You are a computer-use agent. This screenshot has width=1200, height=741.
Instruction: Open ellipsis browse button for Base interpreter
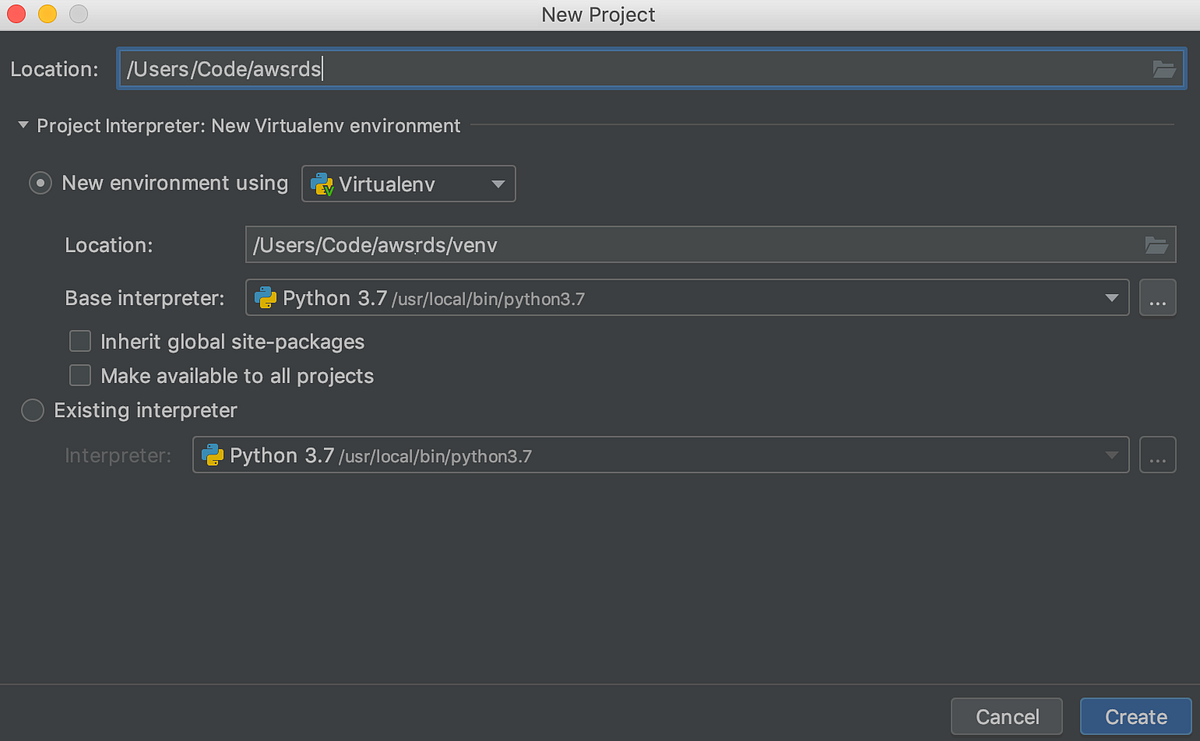(1157, 298)
